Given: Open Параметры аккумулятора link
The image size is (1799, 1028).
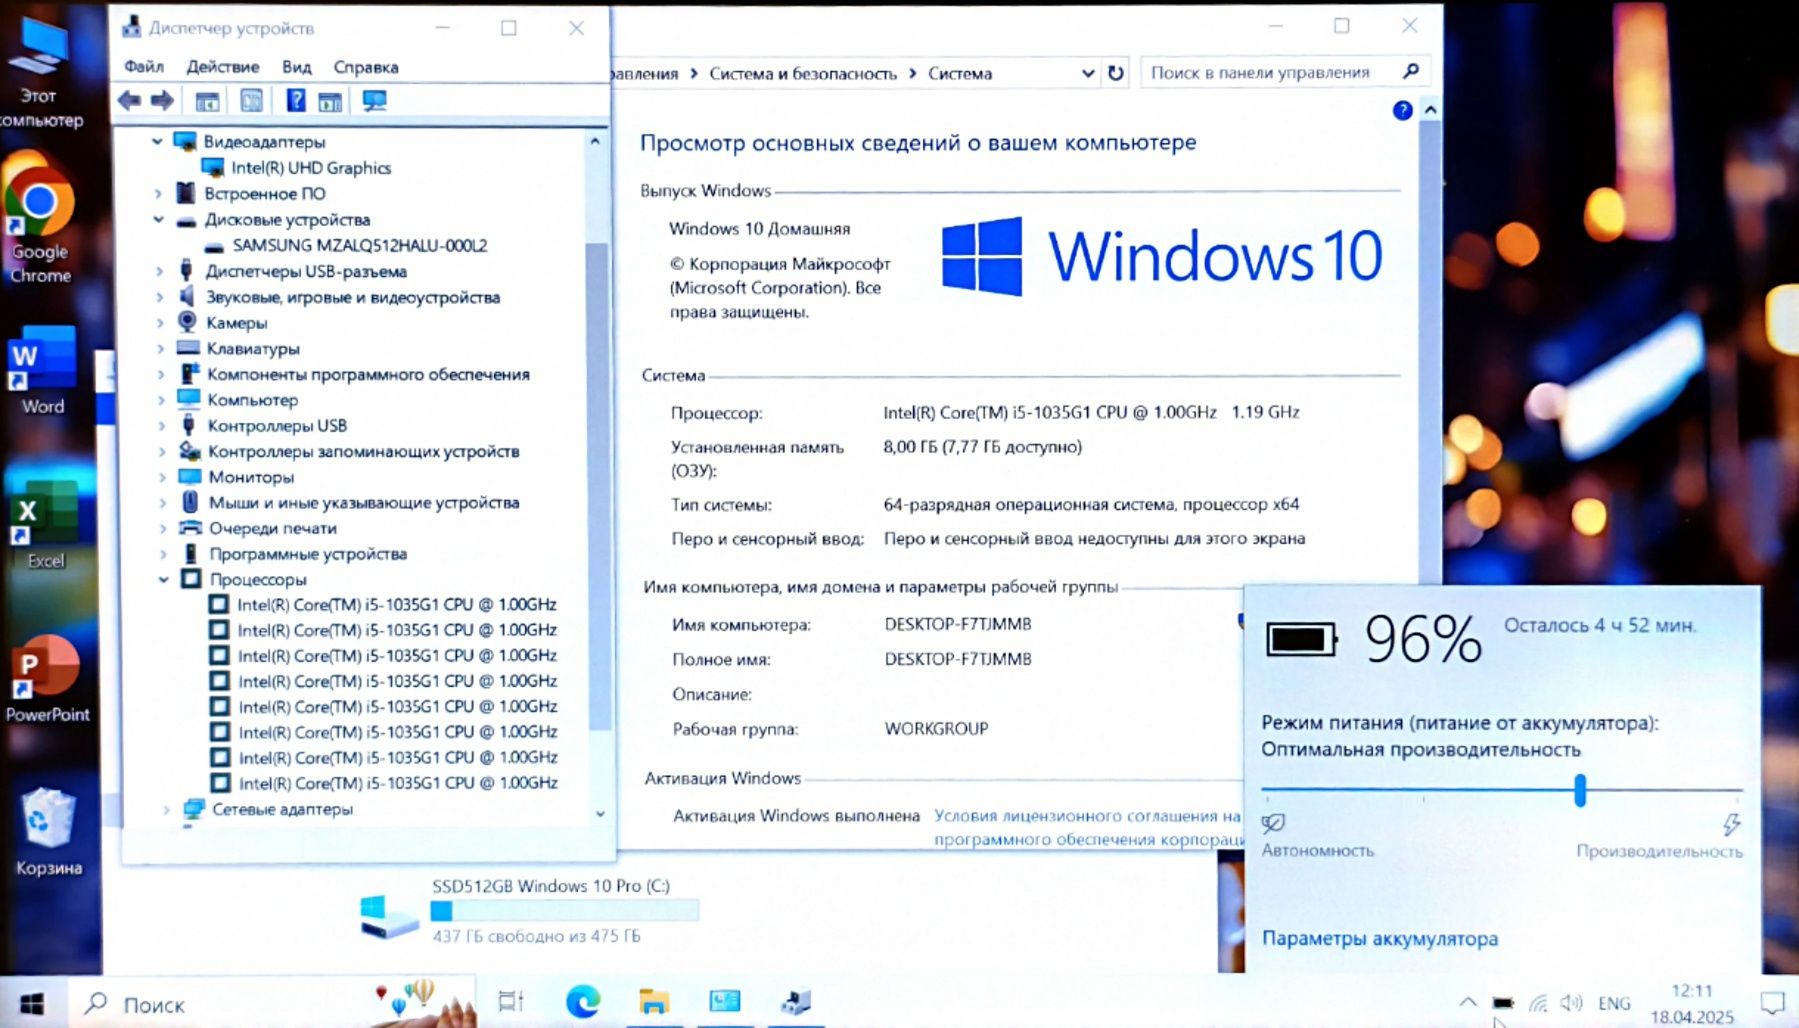Looking at the screenshot, I should [1380, 938].
